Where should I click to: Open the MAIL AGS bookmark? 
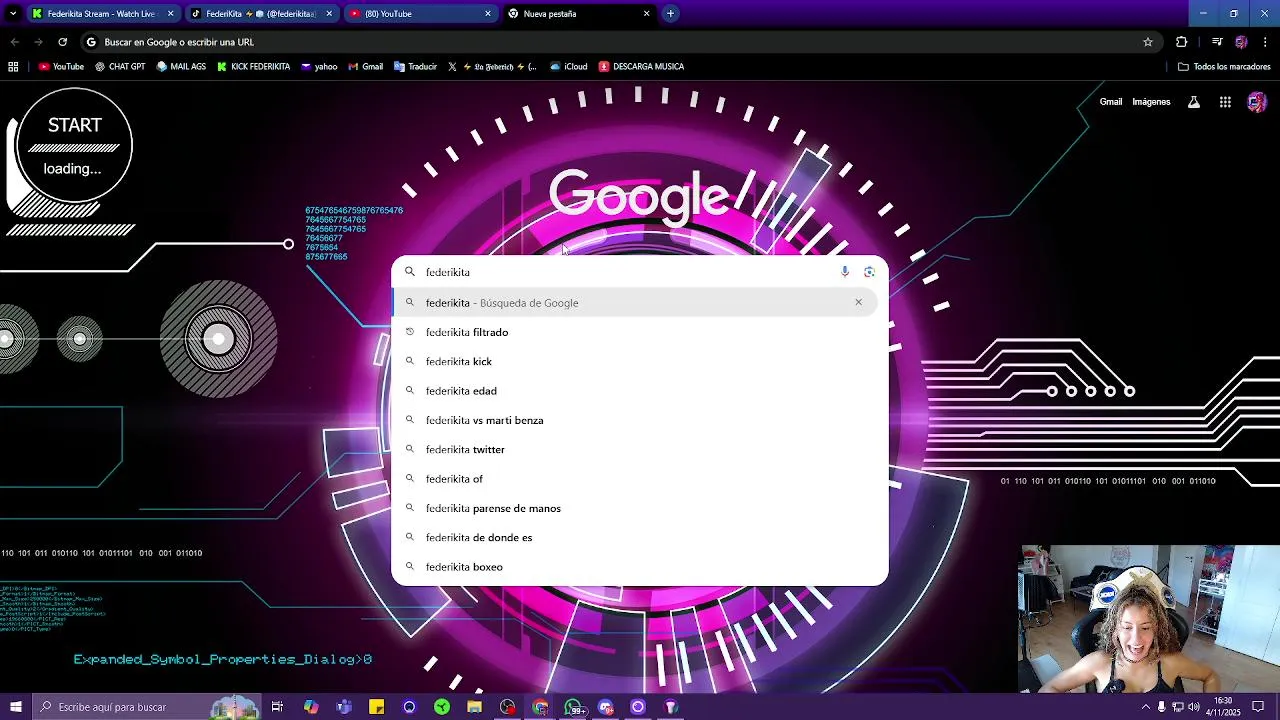click(x=181, y=67)
